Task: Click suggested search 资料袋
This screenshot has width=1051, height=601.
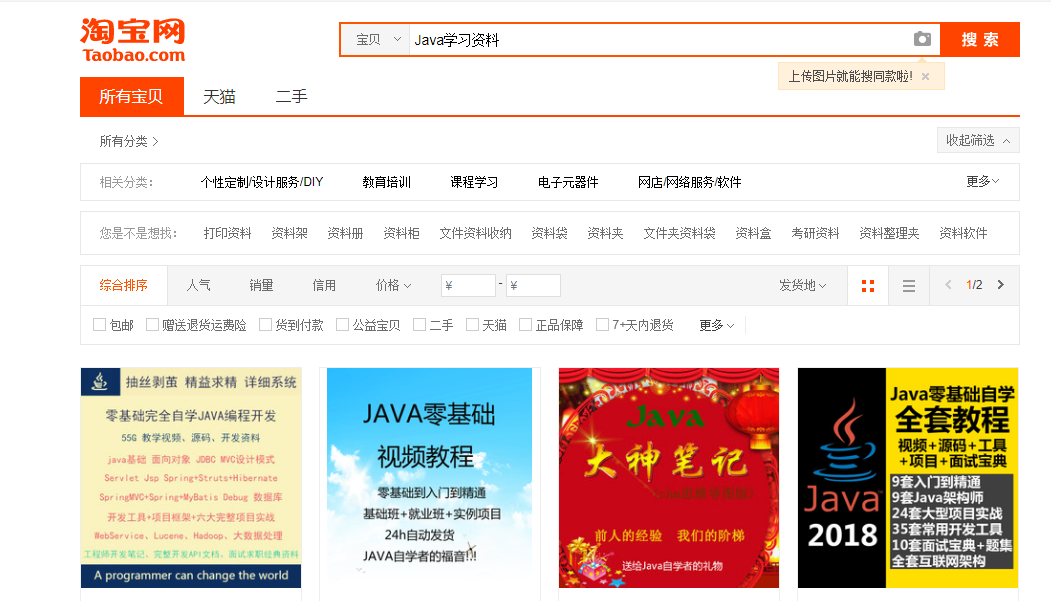Action: click(x=550, y=233)
